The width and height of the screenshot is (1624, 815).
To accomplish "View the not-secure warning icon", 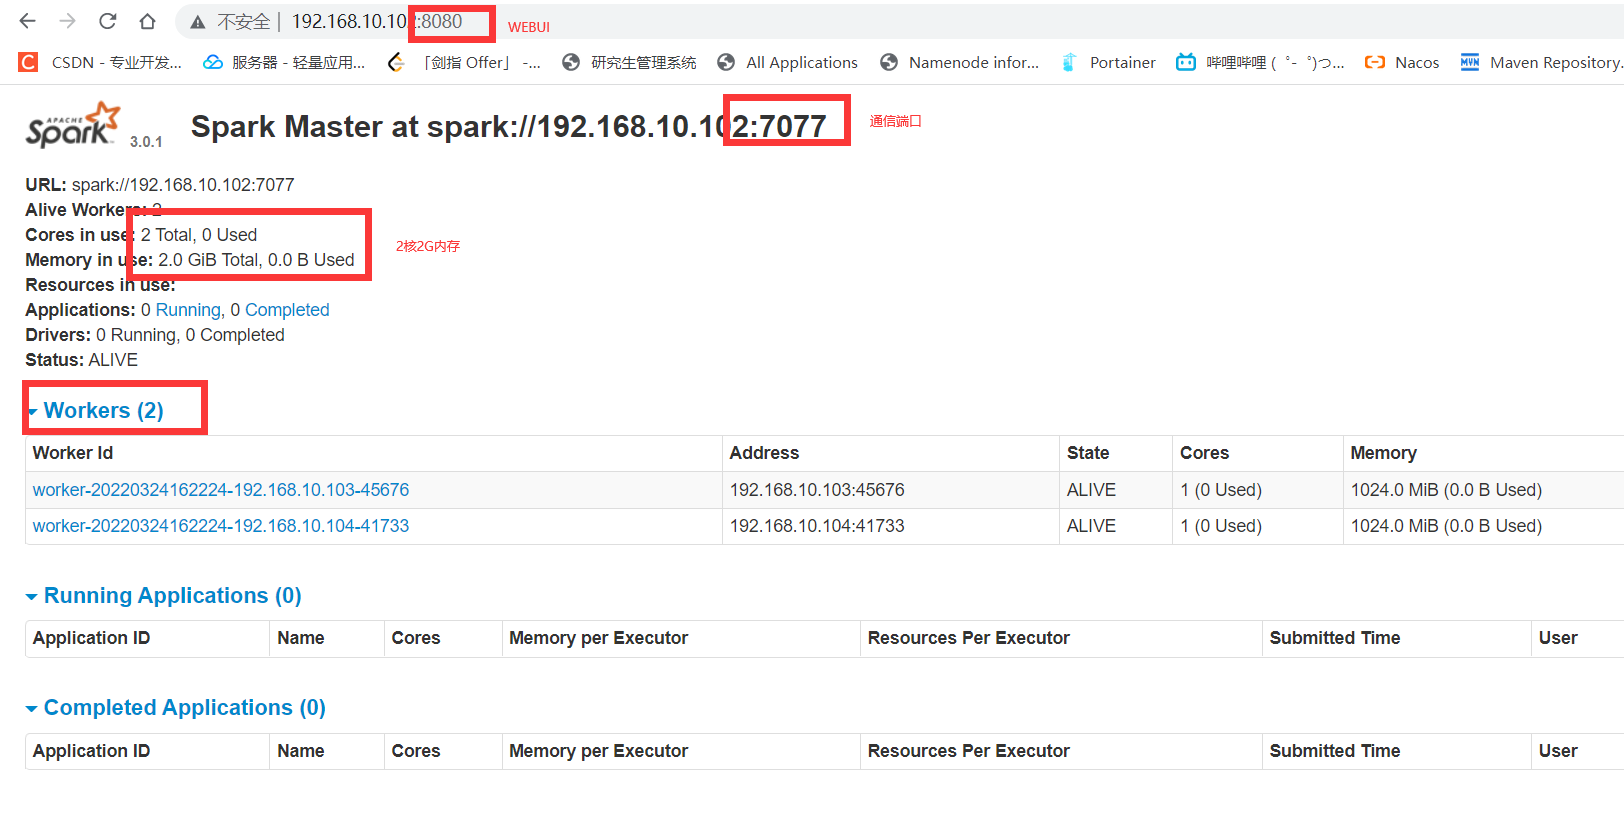I will pyautogui.click(x=198, y=22).
